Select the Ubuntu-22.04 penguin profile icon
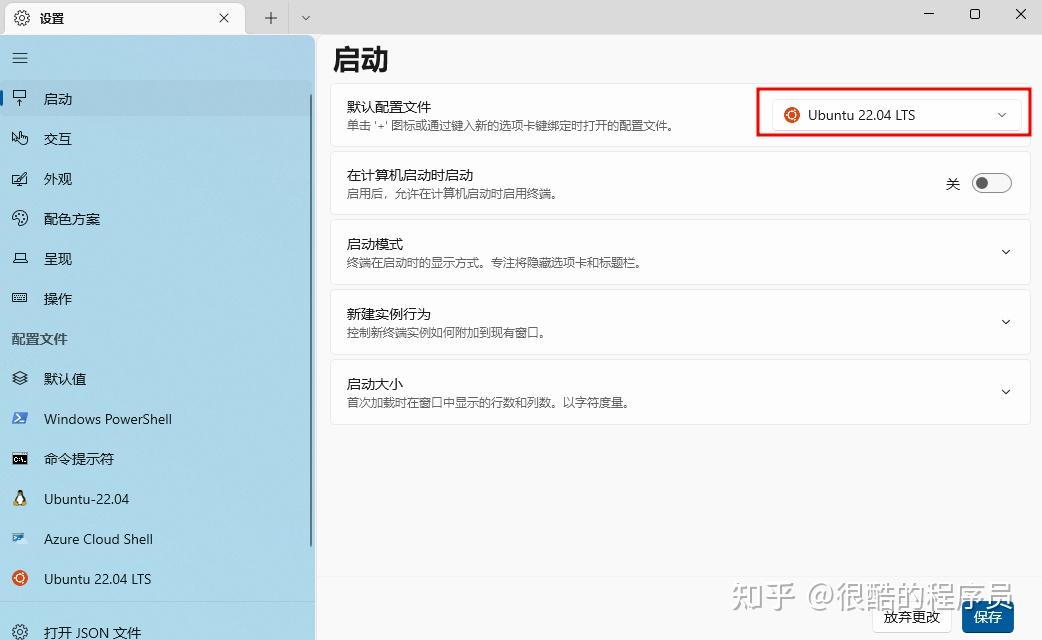 pos(20,499)
